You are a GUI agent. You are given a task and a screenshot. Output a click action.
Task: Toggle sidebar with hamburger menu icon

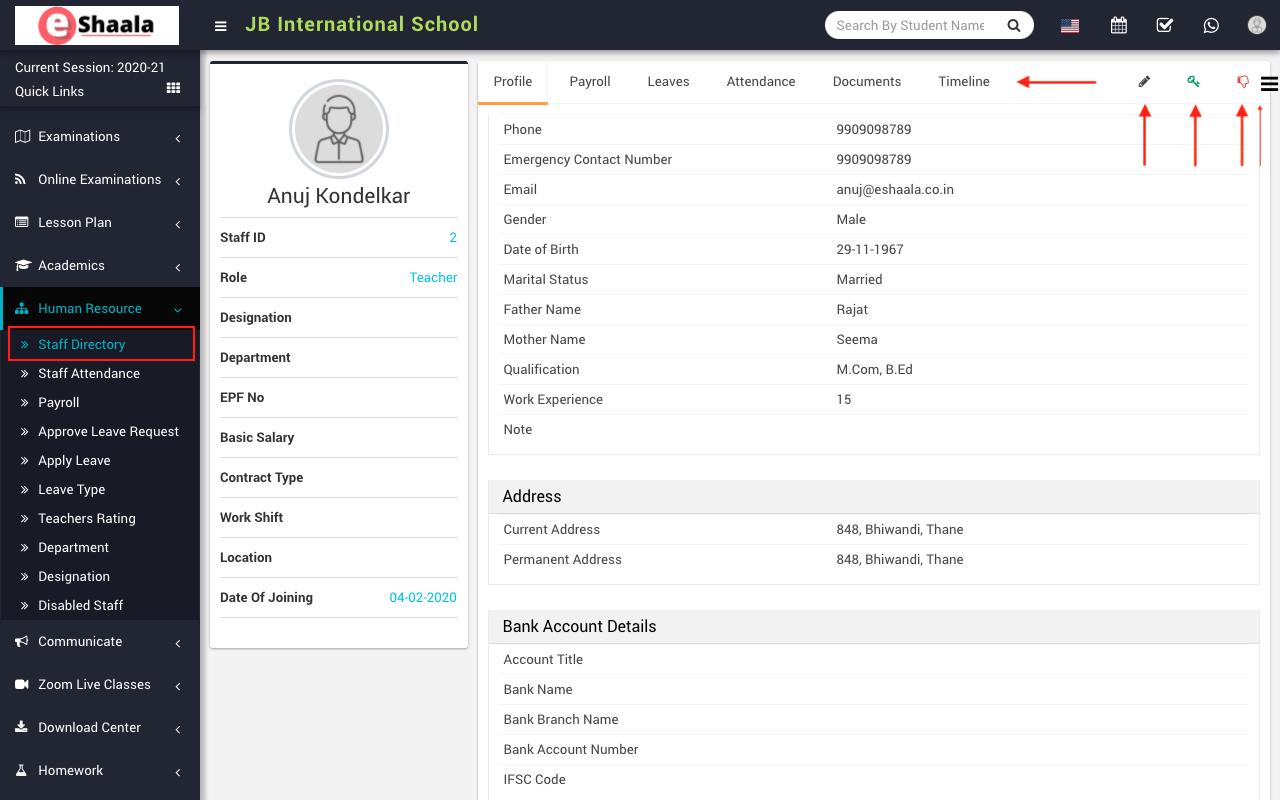click(x=221, y=26)
